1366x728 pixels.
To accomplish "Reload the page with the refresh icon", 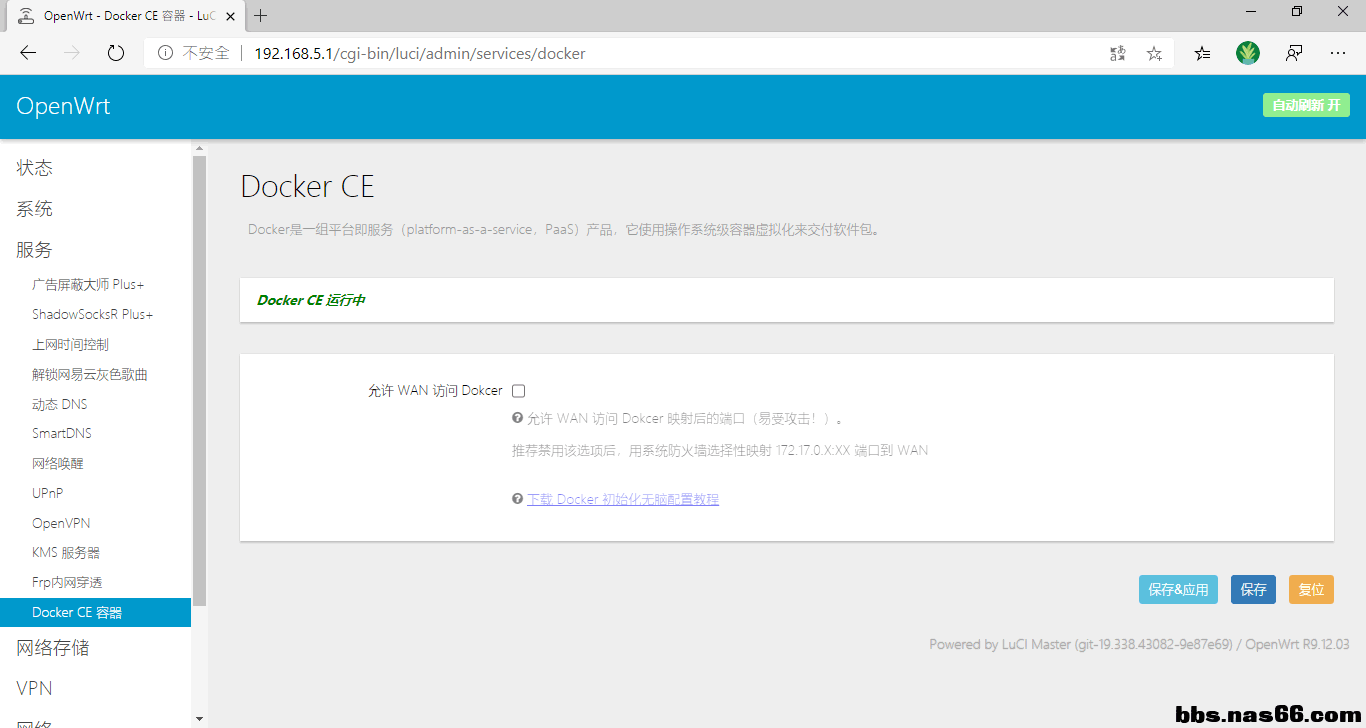I will coord(116,53).
